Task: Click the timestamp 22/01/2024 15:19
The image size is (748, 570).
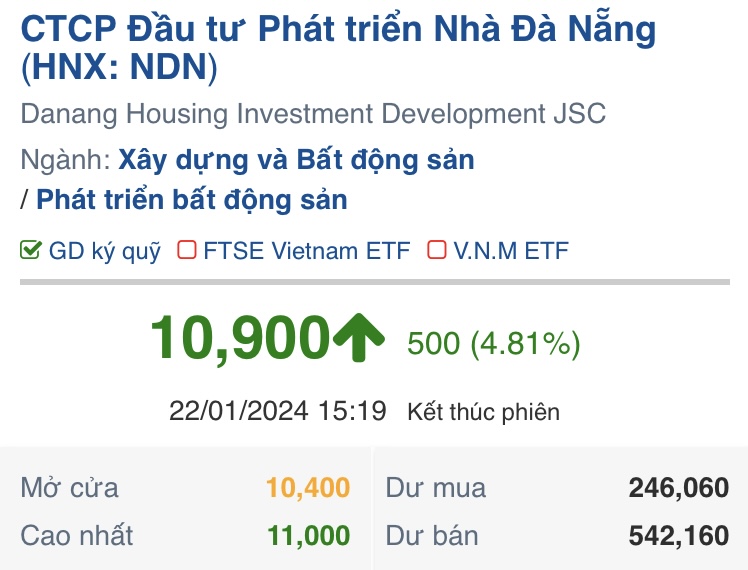Action: pos(278,411)
